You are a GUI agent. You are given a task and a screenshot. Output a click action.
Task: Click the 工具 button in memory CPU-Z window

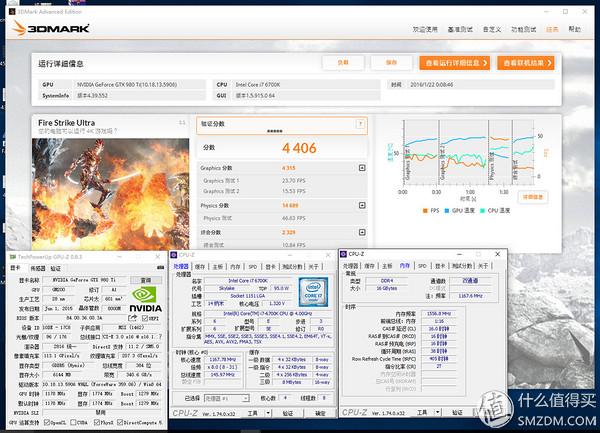[x=422, y=412]
